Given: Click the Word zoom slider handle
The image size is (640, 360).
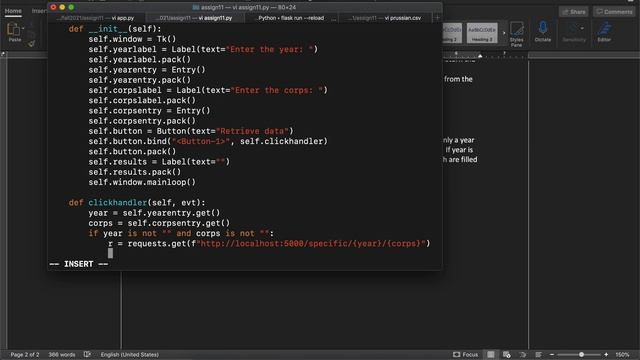Looking at the screenshot, I should (x=581, y=355).
